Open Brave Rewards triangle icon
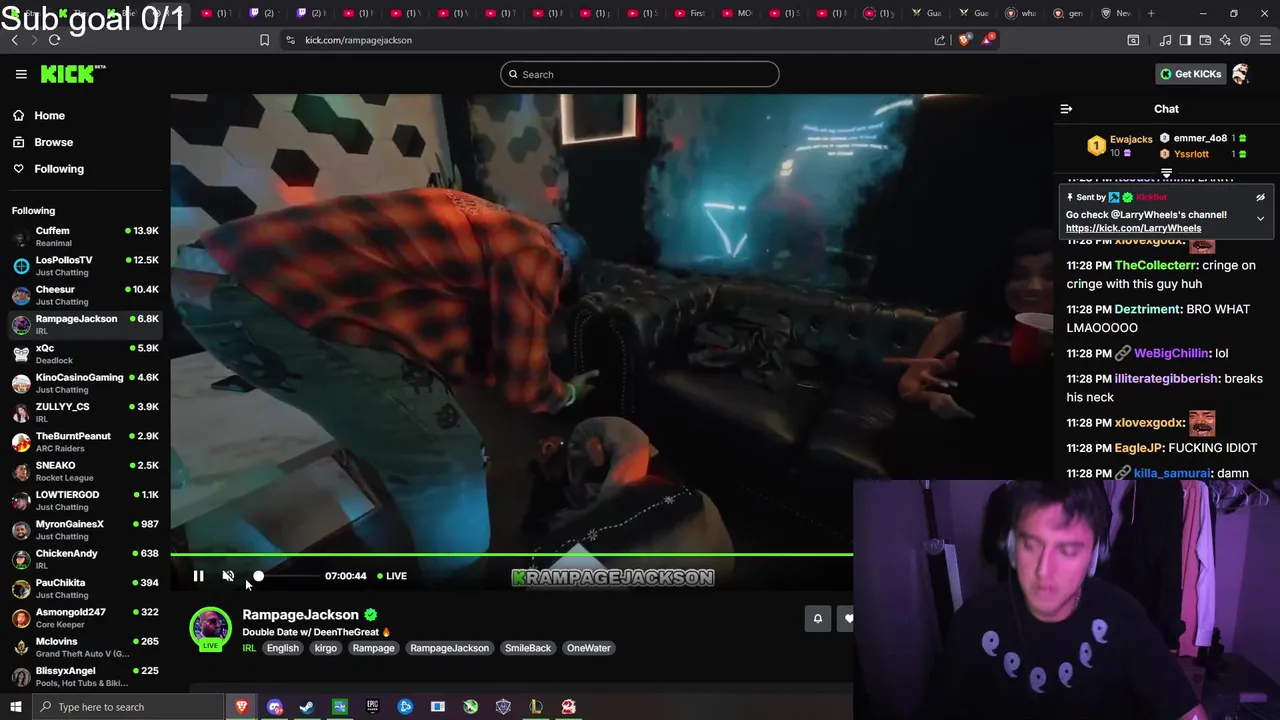1280x720 pixels. tap(988, 40)
